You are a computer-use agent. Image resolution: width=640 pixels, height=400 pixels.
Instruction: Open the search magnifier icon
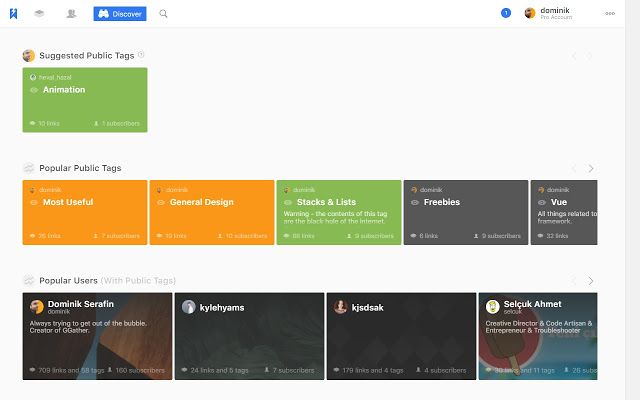click(163, 13)
